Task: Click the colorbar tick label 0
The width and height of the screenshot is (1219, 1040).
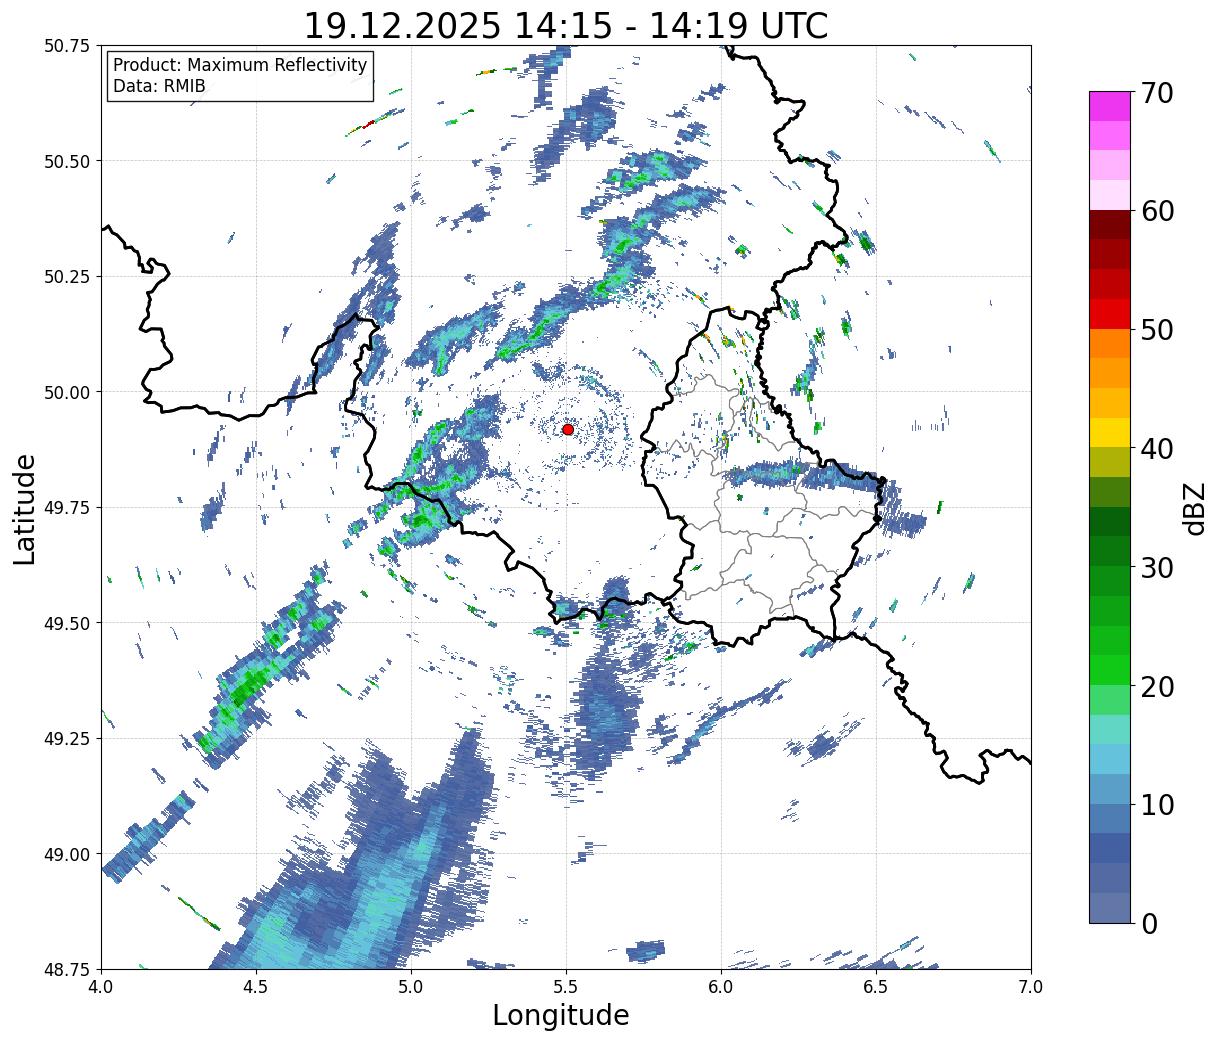Action: [1149, 923]
